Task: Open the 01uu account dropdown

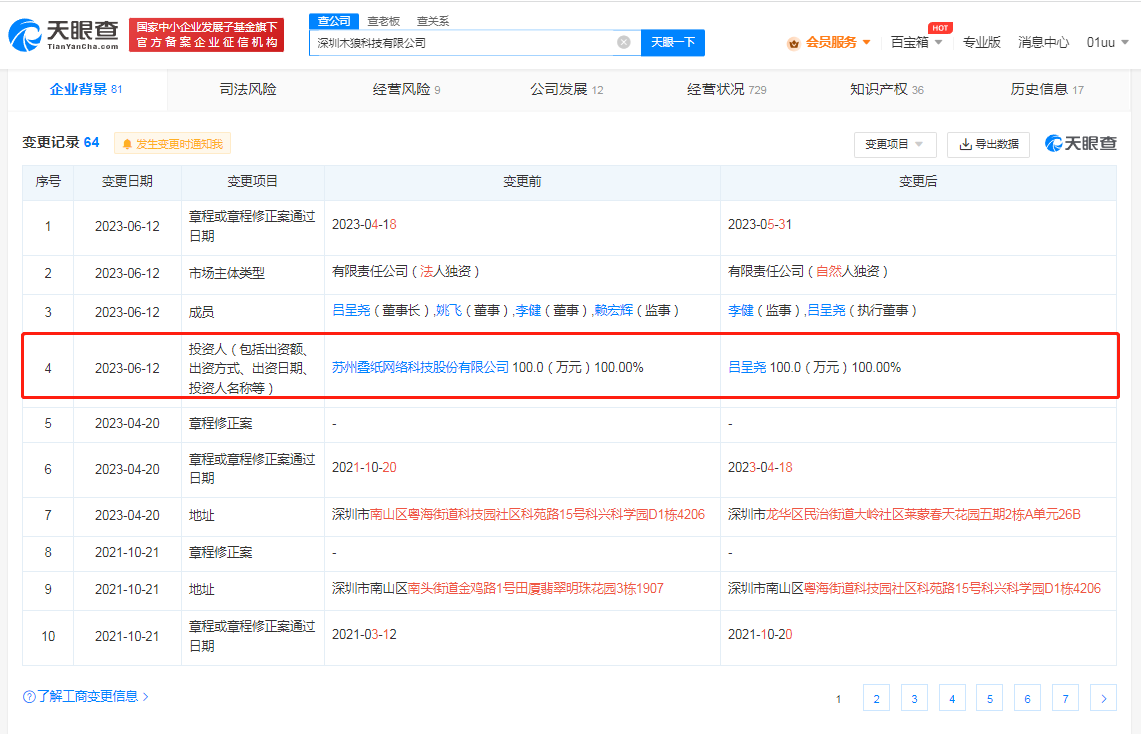Action: click(x=1108, y=42)
